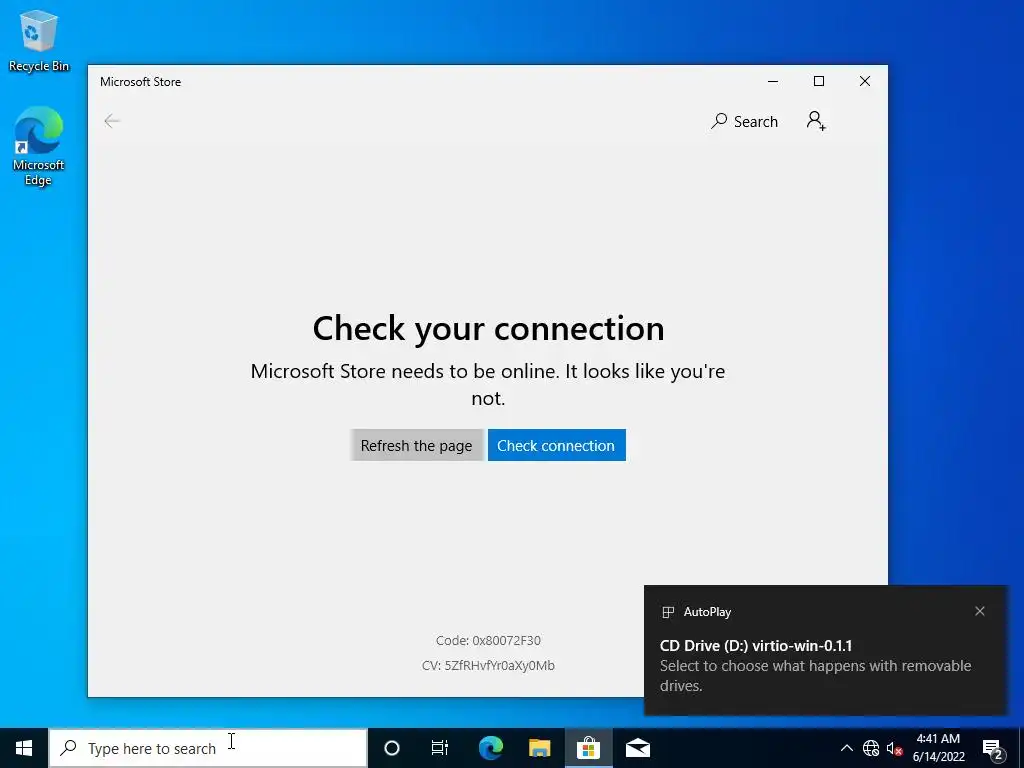Close the Microsoft Store window

[865, 81]
